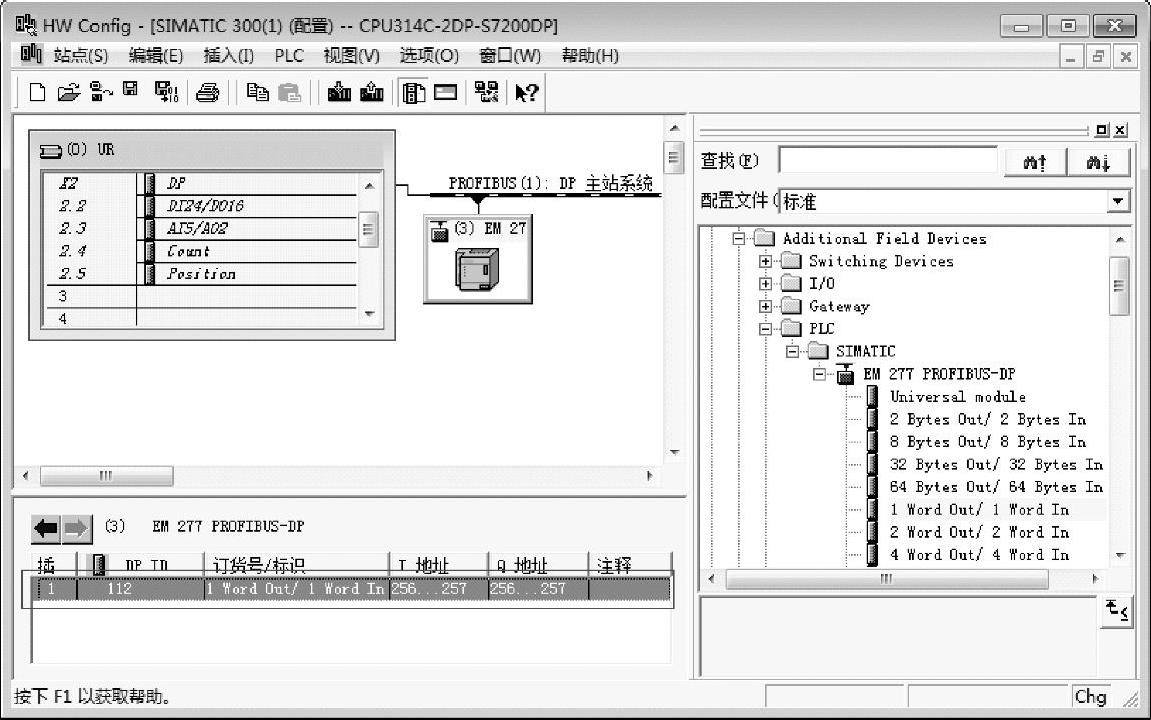The width and height of the screenshot is (1151, 720).
Task: Select 4 Word Out/ 4 Word In
Action: click(979, 555)
